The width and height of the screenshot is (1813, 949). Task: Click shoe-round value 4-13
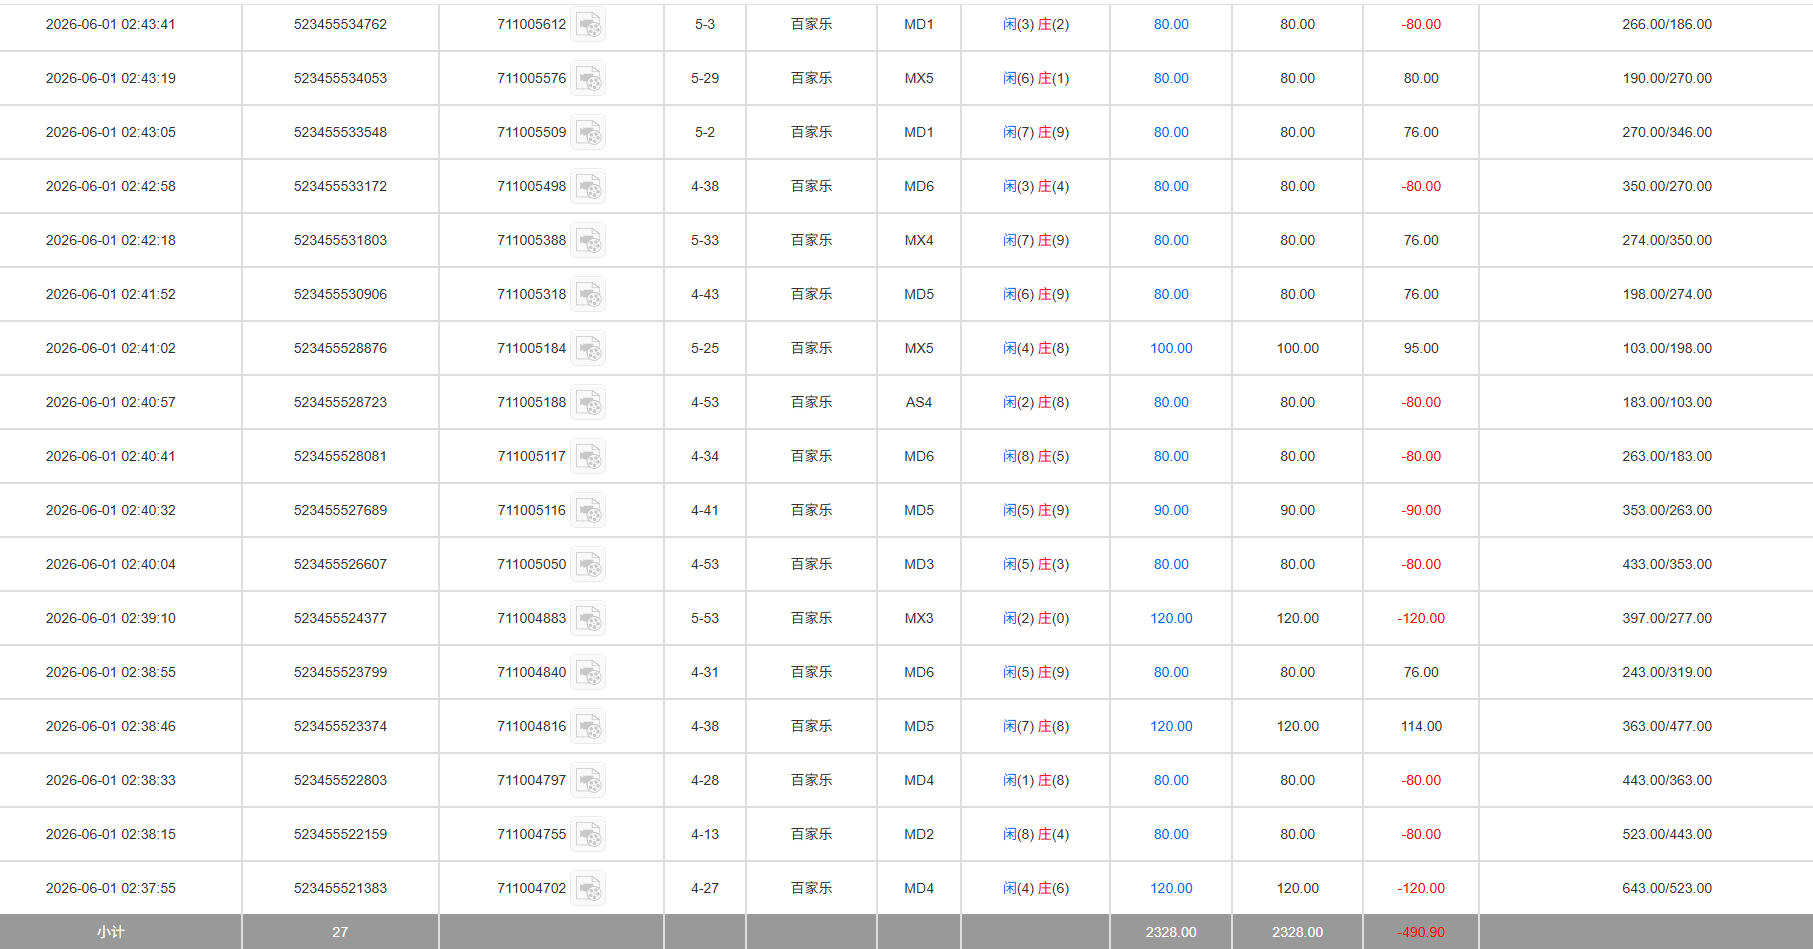point(705,834)
